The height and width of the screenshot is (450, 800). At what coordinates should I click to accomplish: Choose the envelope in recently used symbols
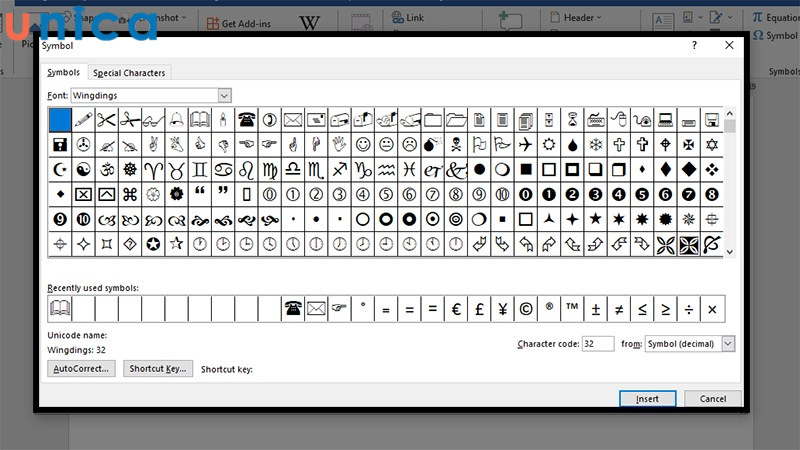pyautogui.click(x=316, y=309)
